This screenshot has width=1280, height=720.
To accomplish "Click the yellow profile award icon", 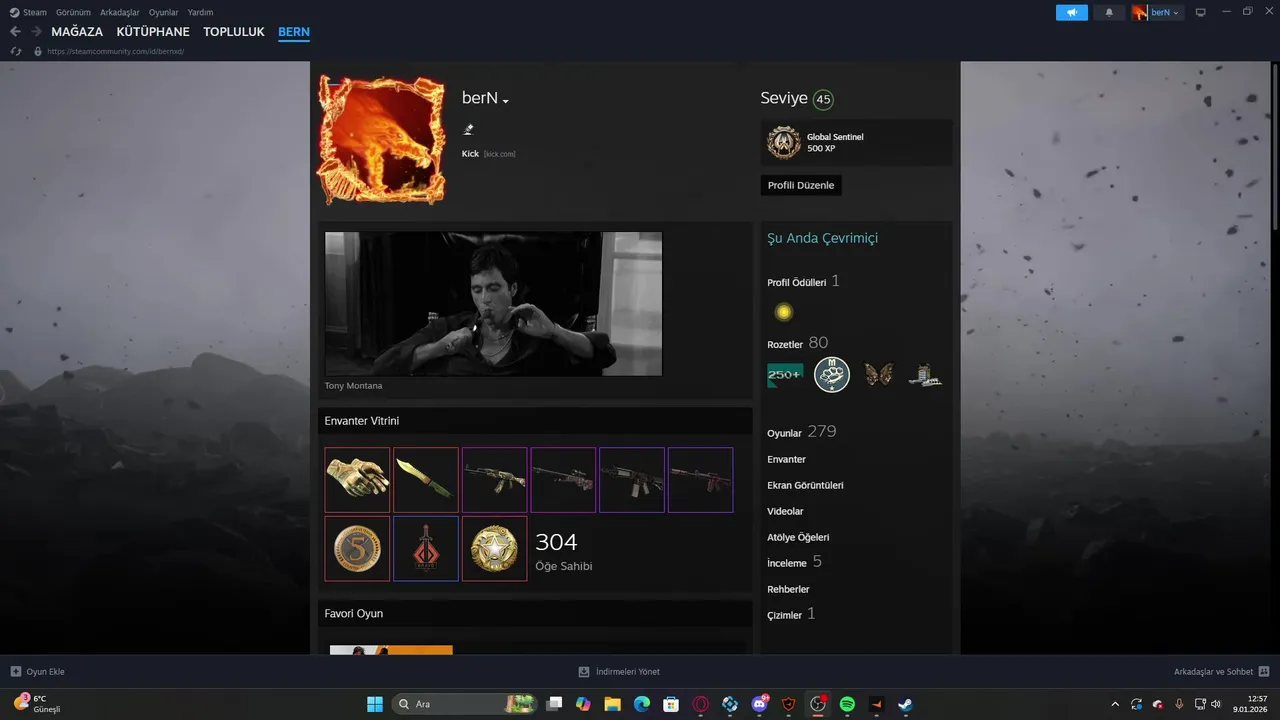I will [784, 312].
